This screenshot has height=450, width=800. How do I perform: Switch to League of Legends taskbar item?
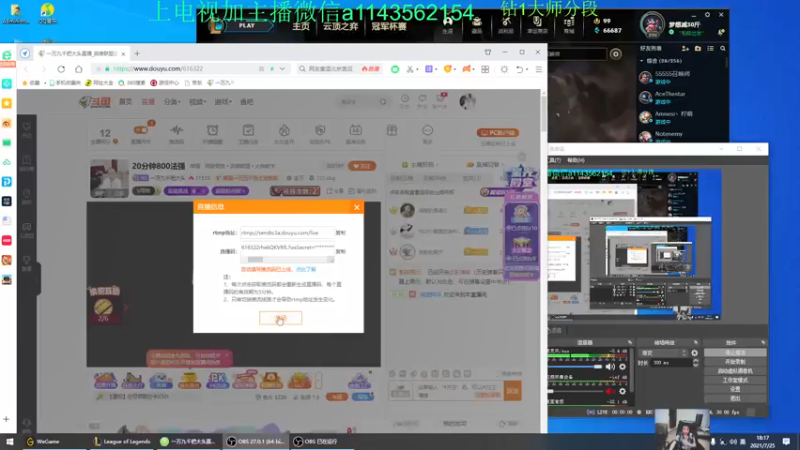pyautogui.click(x=122, y=441)
